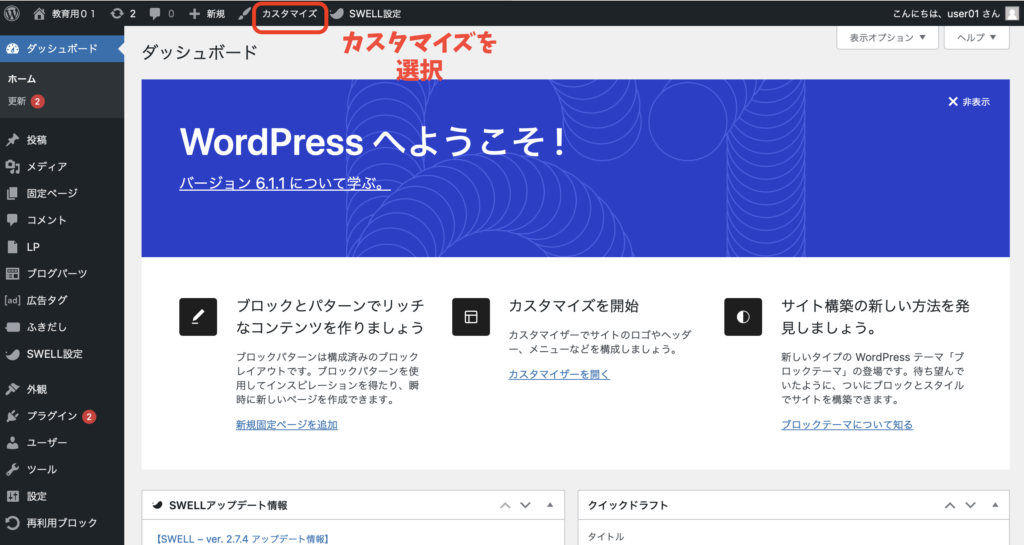Expand the 表示オプション dropdown
1024x545 pixels.
click(888, 37)
